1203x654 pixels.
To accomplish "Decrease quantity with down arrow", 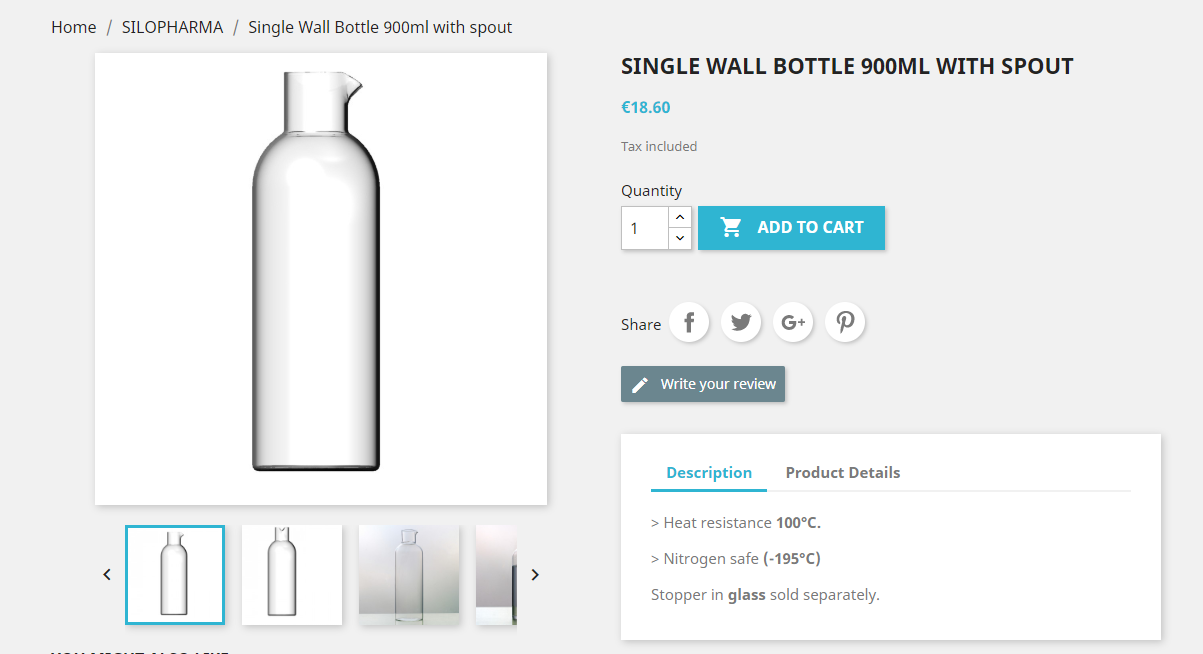I will [680, 238].
